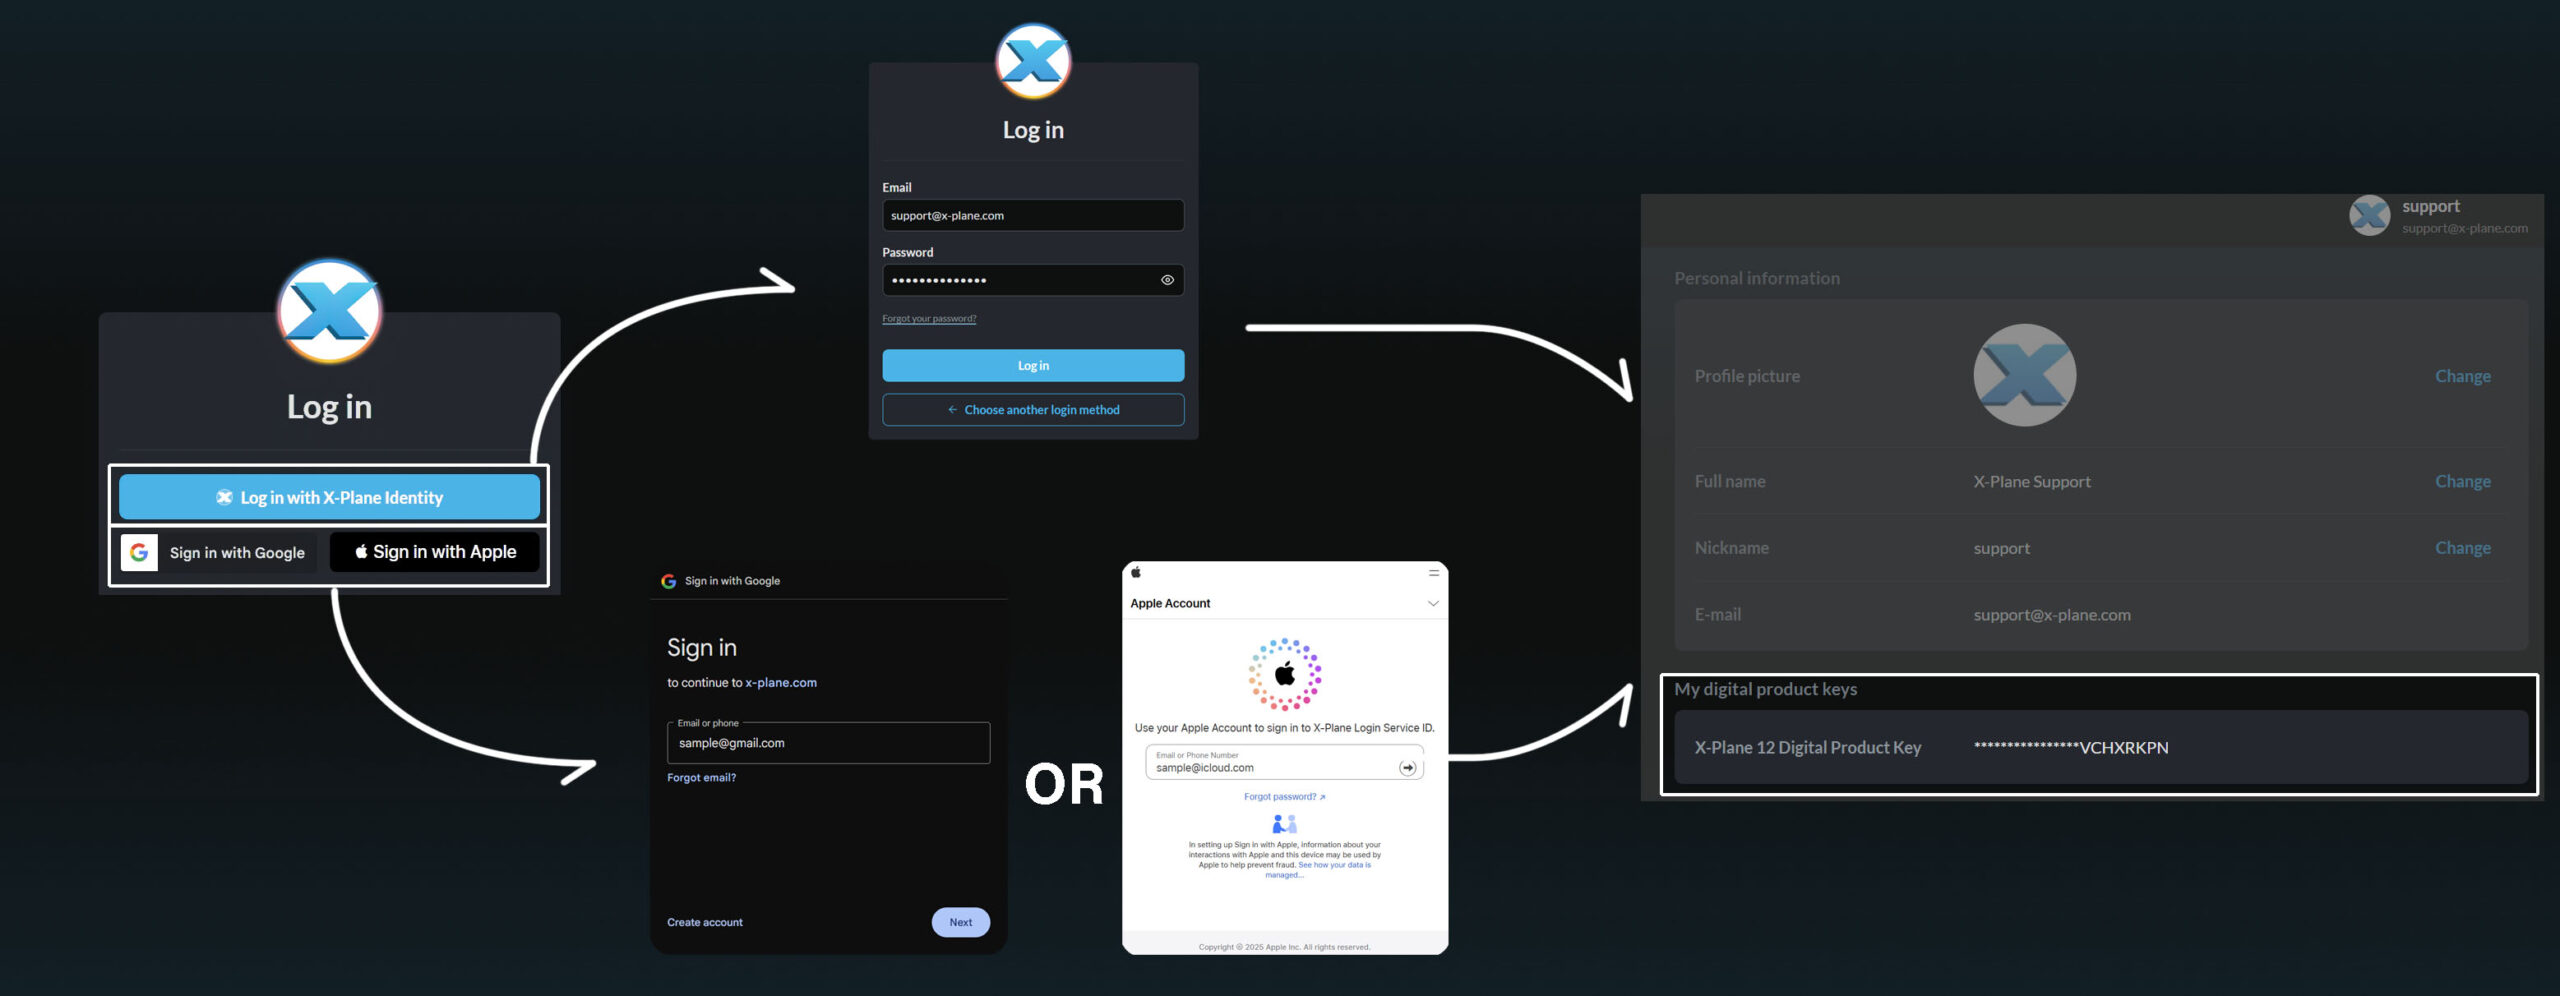This screenshot has width=2560, height=996.
Task: Click My digital product keys heading
Action: pyautogui.click(x=1766, y=690)
